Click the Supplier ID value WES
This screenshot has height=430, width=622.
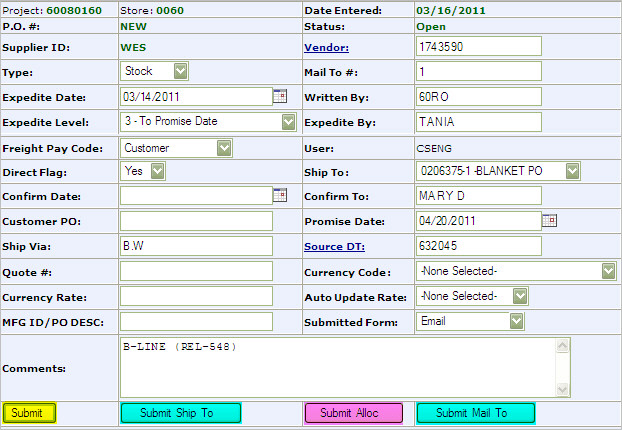[133, 48]
